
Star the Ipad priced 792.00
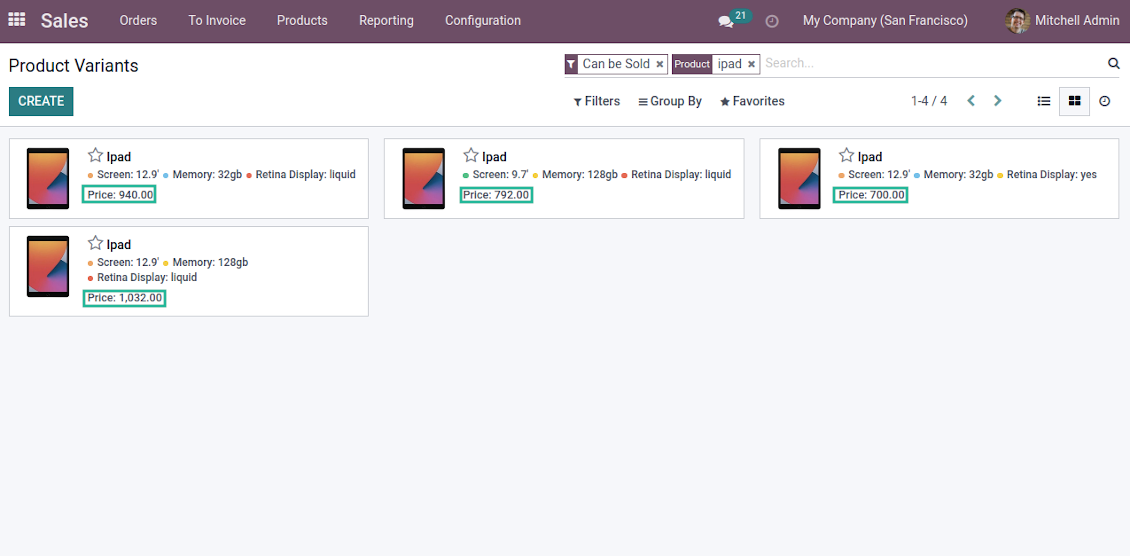[x=471, y=156]
